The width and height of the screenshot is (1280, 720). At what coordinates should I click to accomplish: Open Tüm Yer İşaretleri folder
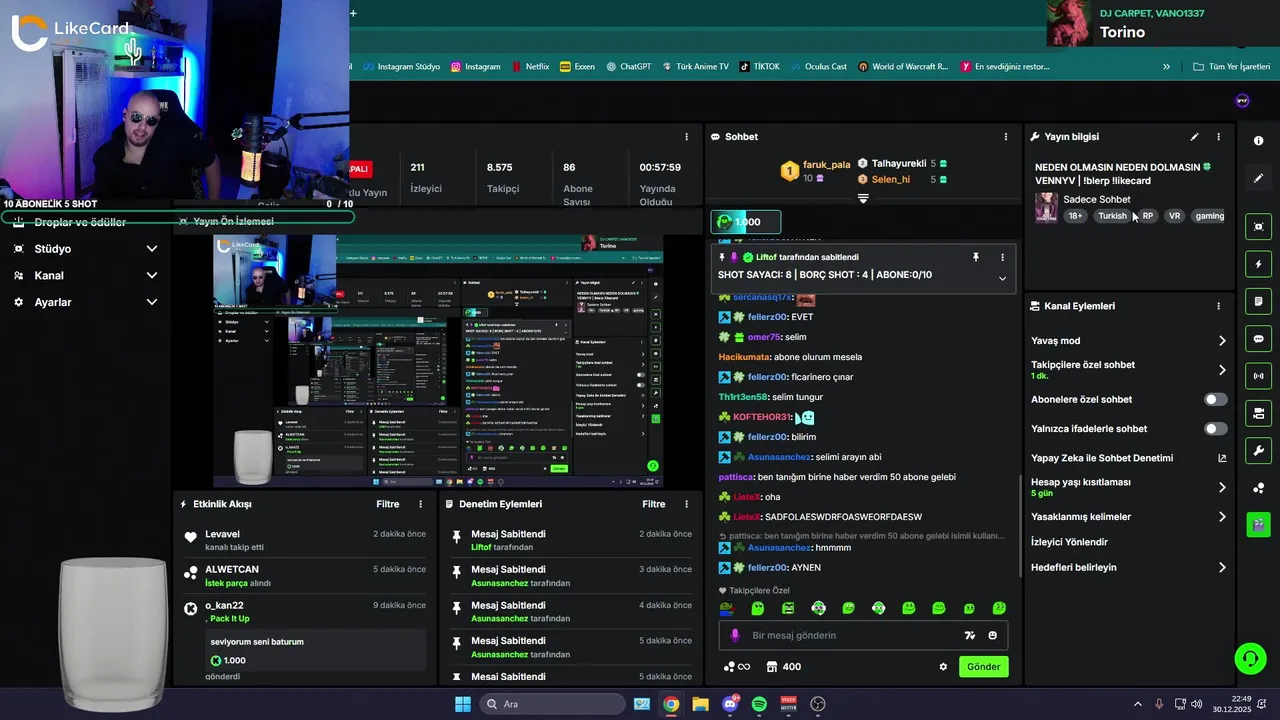click(1231, 67)
